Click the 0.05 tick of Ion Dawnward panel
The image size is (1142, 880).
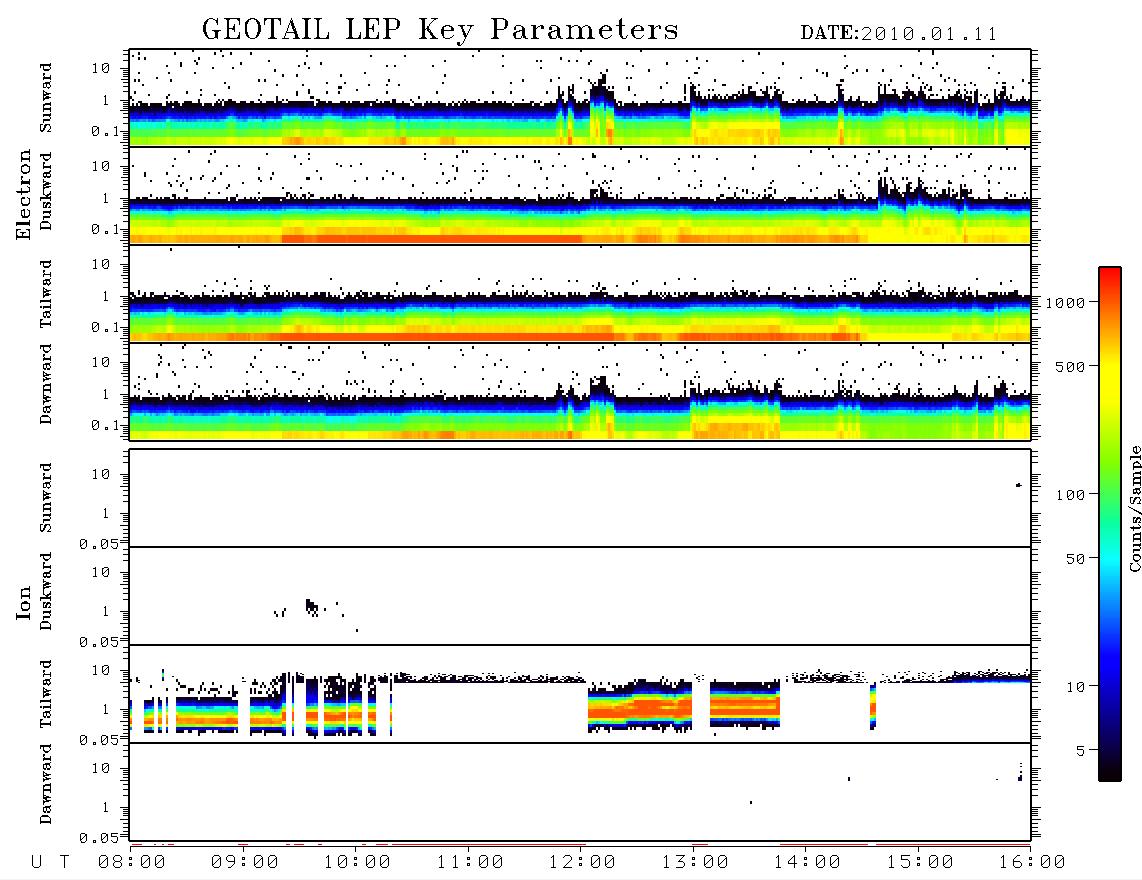(98, 838)
